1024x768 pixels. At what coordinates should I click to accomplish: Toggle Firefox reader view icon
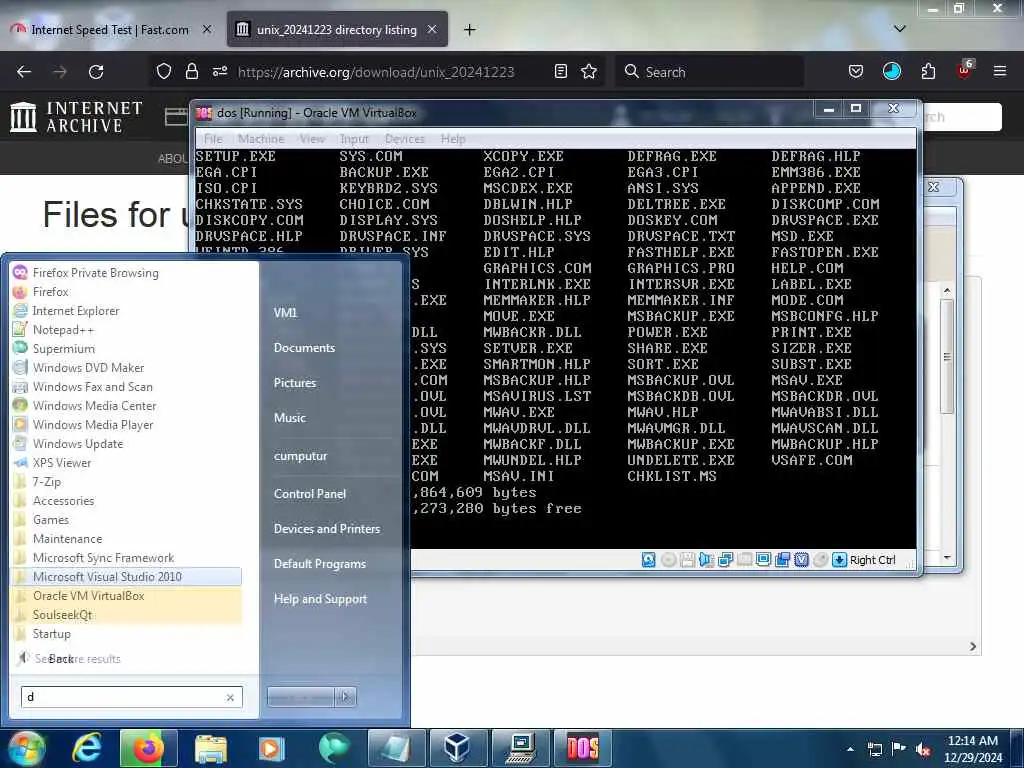(x=560, y=71)
